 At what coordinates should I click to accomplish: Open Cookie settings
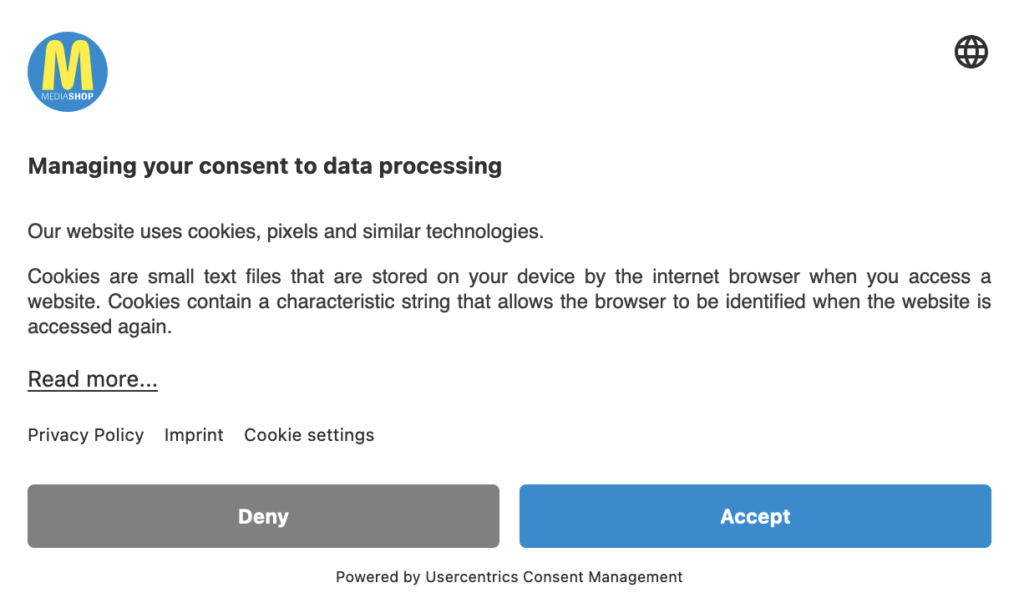point(309,435)
